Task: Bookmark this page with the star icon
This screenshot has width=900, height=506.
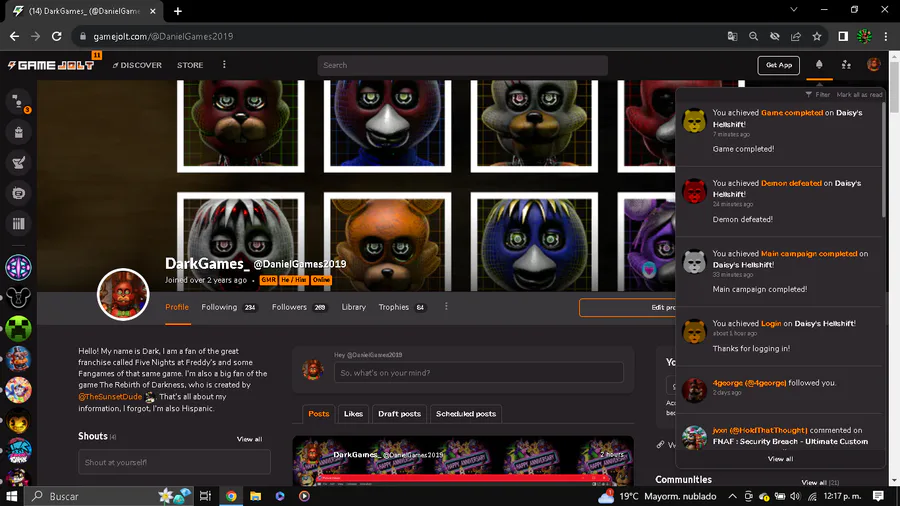Action: click(x=817, y=36)
